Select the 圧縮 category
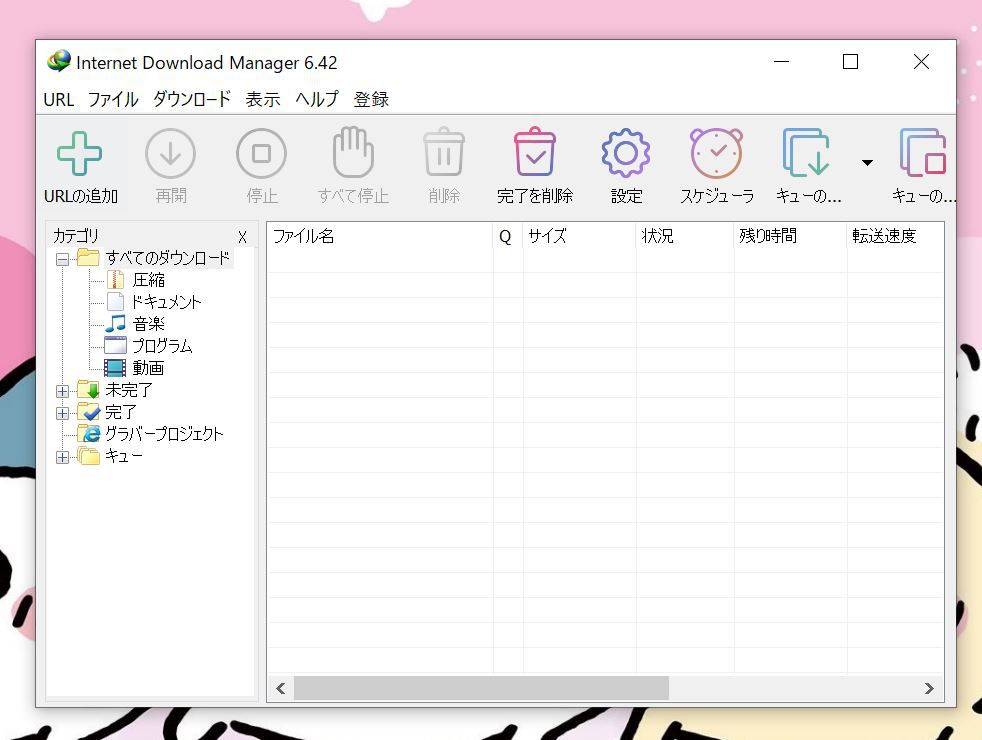 pos(148,280)
